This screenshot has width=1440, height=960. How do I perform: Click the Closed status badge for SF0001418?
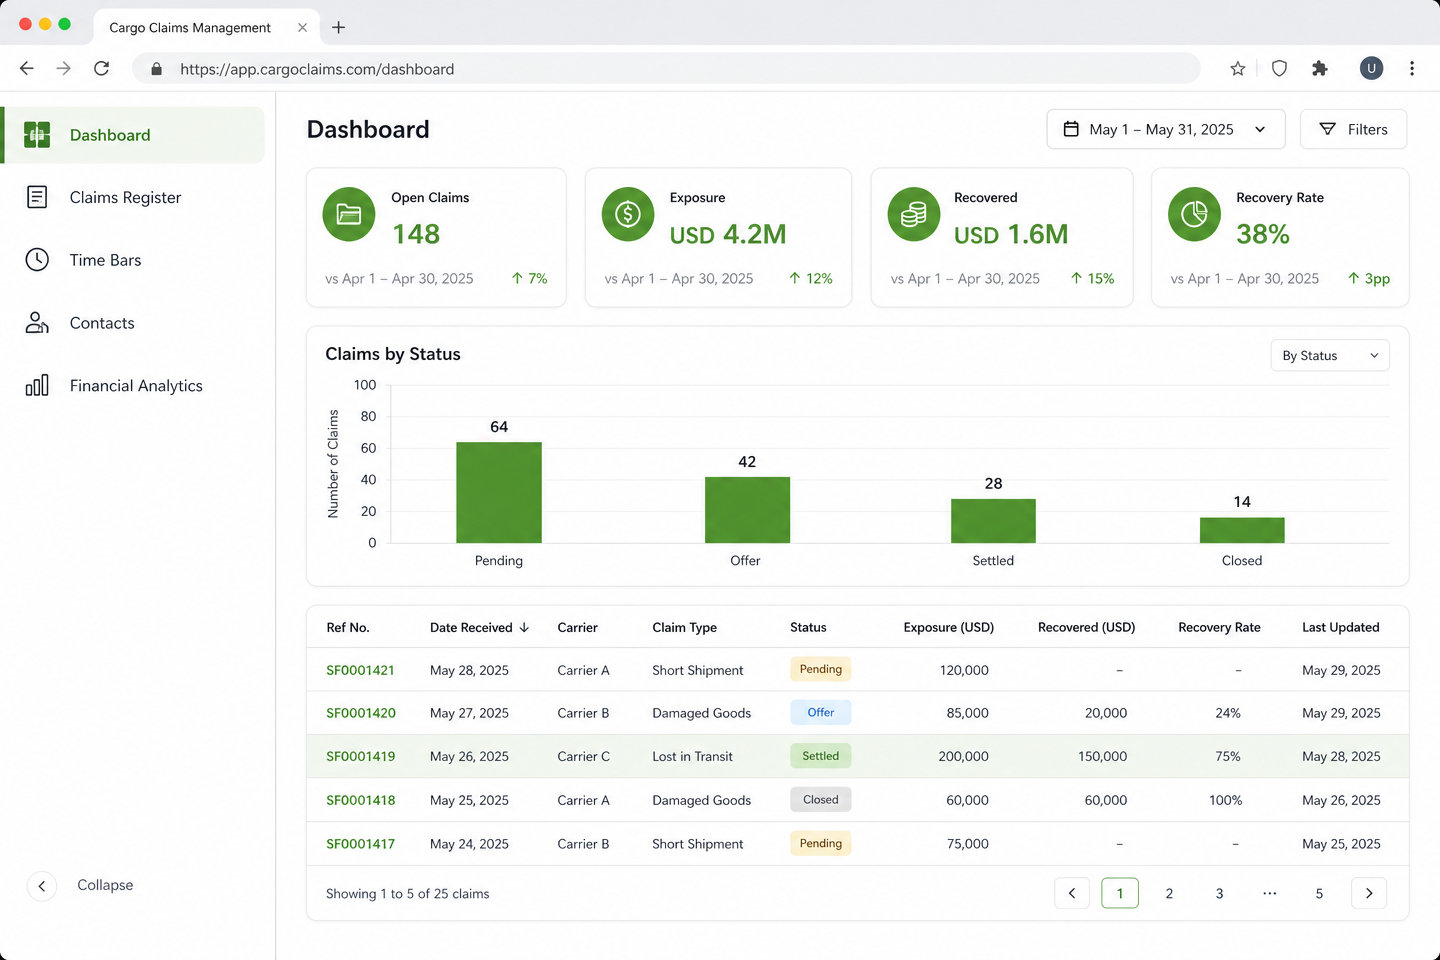[x=820, y=799]
